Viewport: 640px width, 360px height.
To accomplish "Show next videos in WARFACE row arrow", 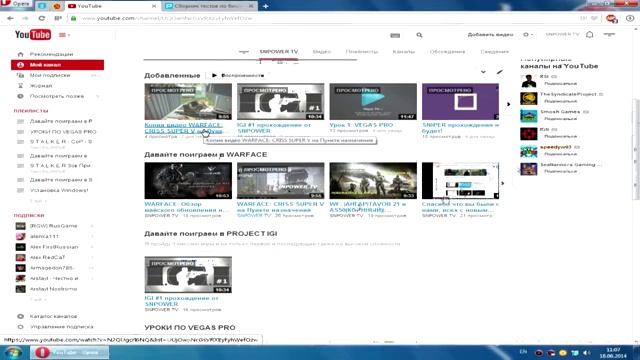I will coord(502,183).
